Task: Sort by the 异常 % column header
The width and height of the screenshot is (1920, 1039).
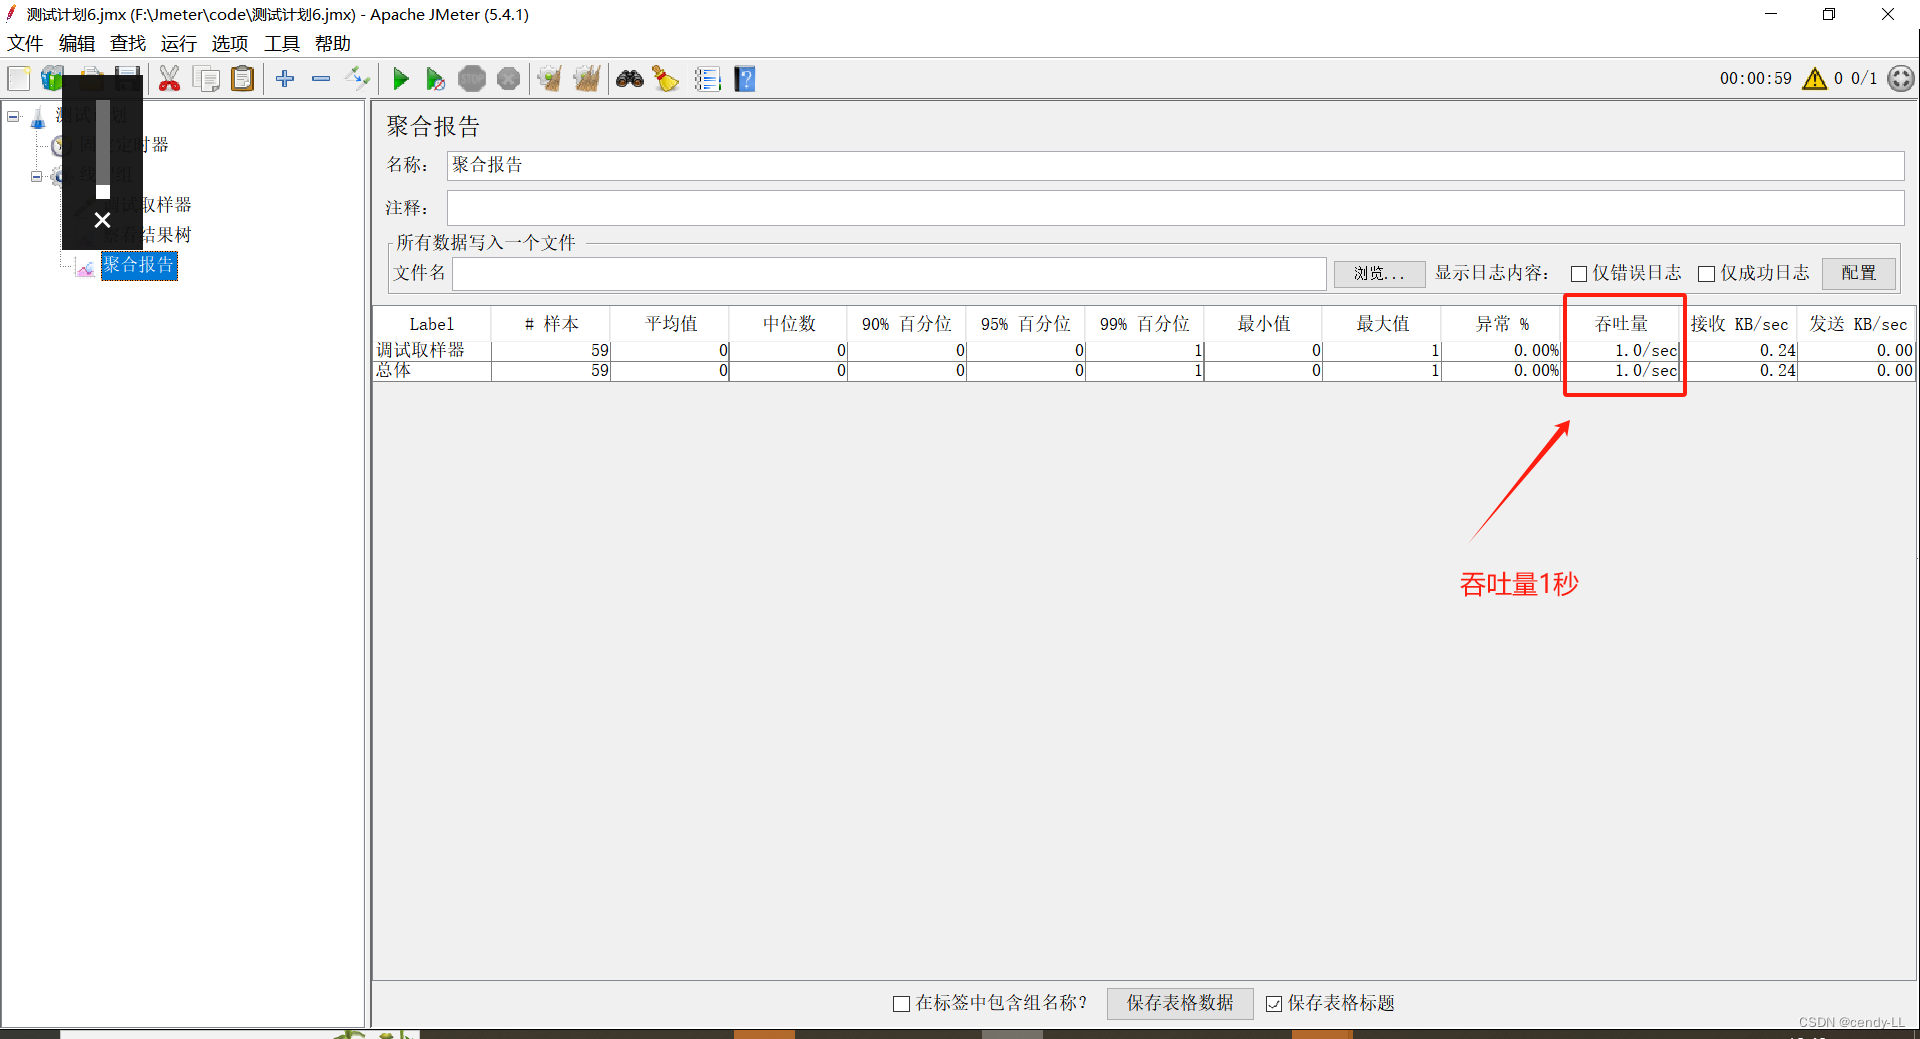Action: point(1502,324)
